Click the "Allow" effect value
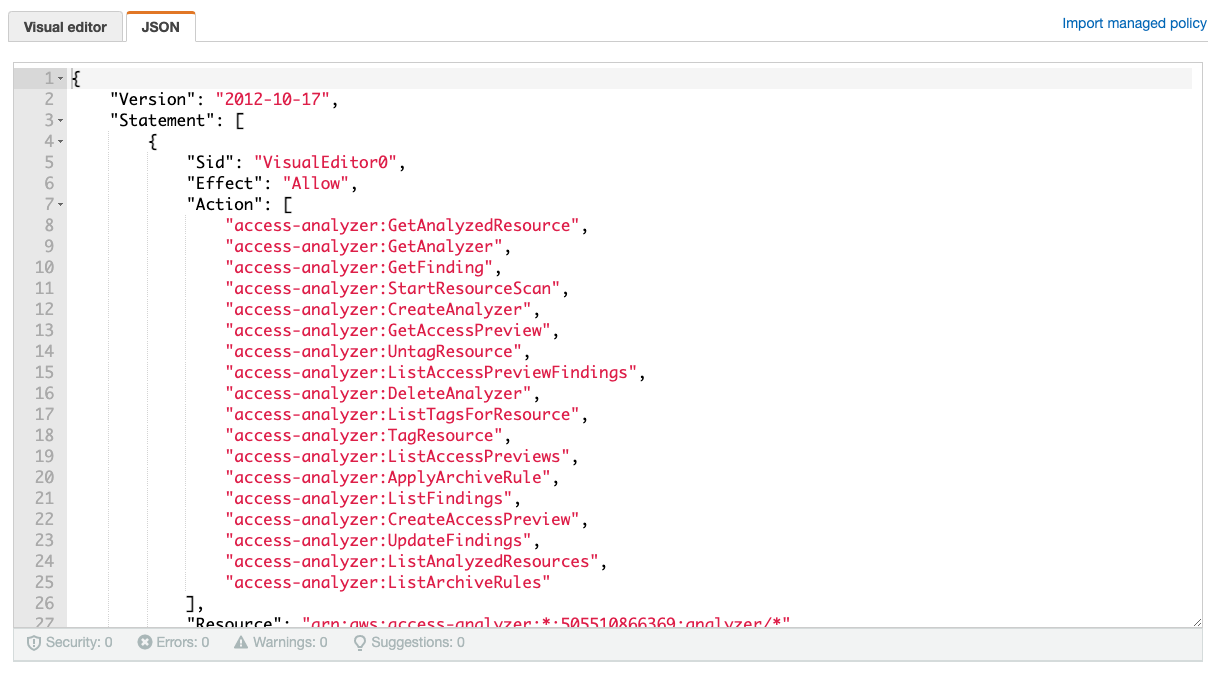The height and width of the screenshot is (673, 1211). click(316, 183)
